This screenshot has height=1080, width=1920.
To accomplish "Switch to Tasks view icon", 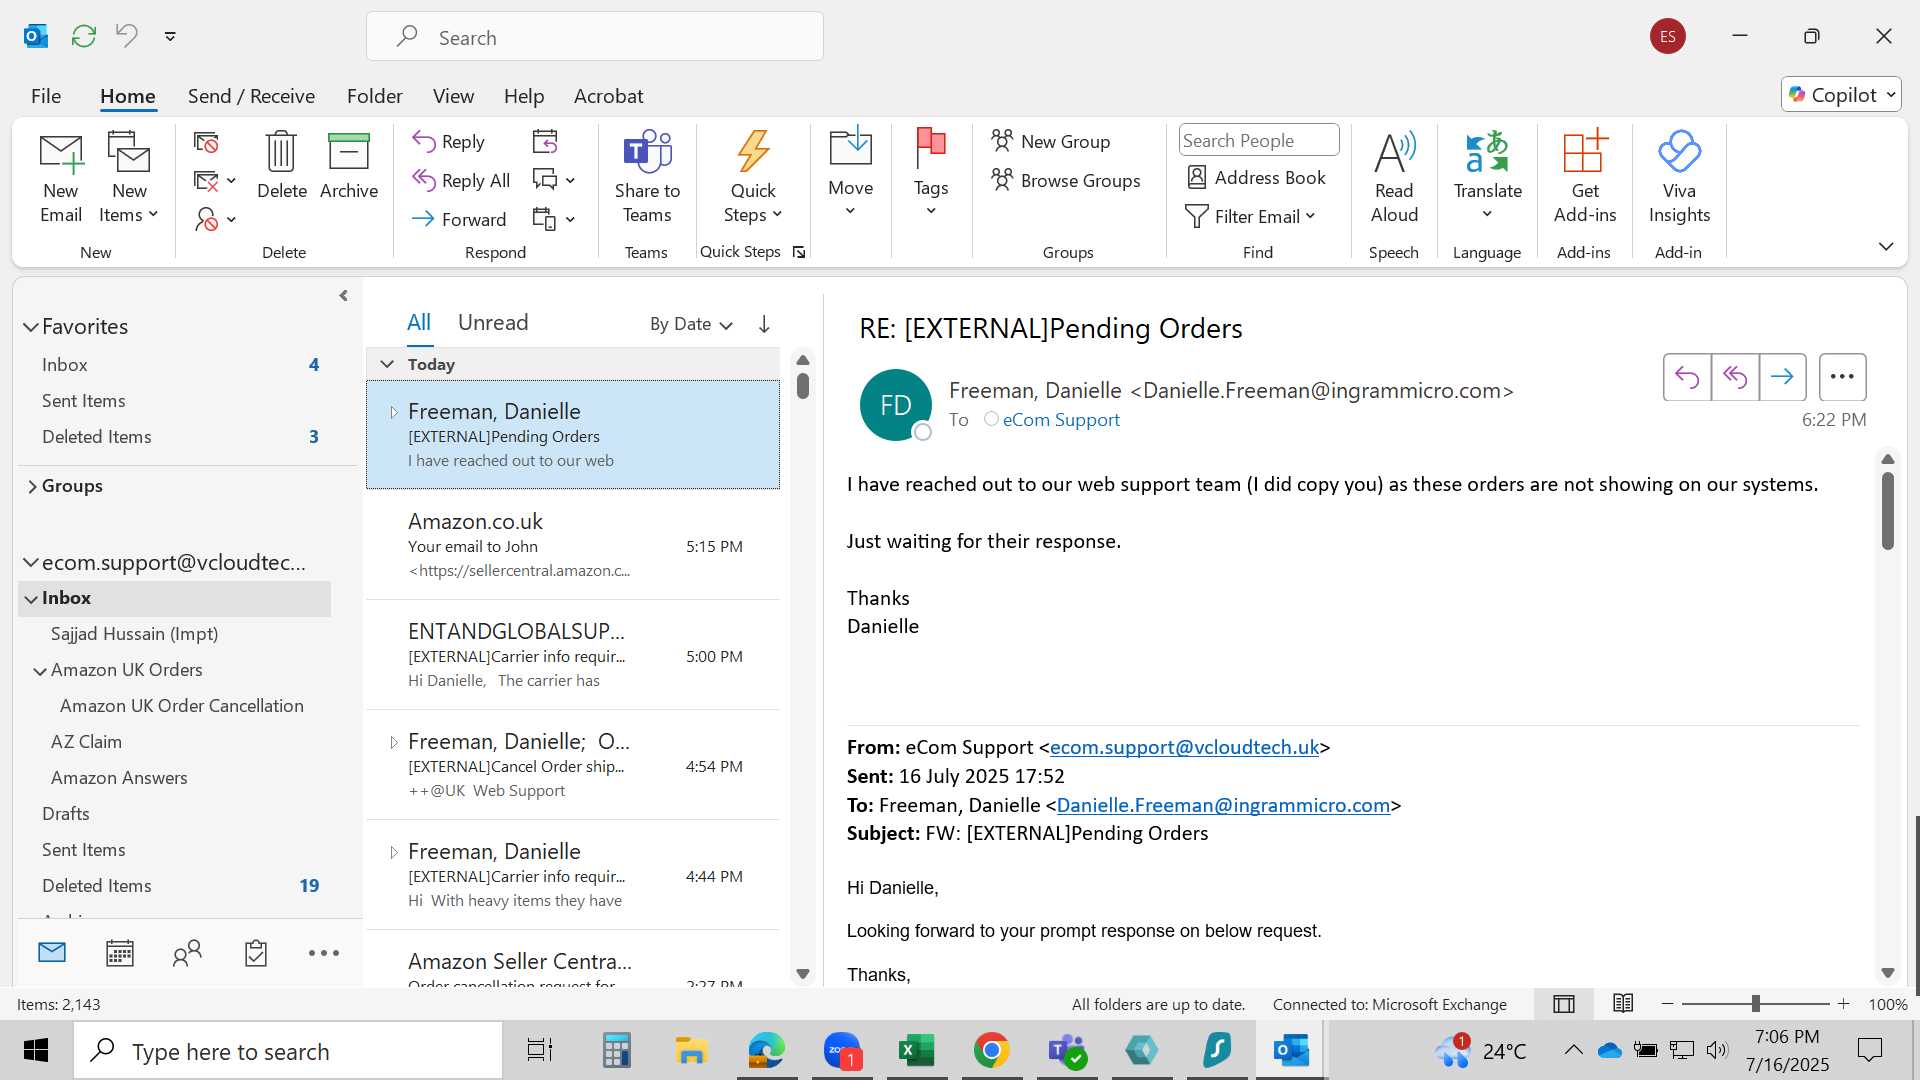I will tap(256, 953).
